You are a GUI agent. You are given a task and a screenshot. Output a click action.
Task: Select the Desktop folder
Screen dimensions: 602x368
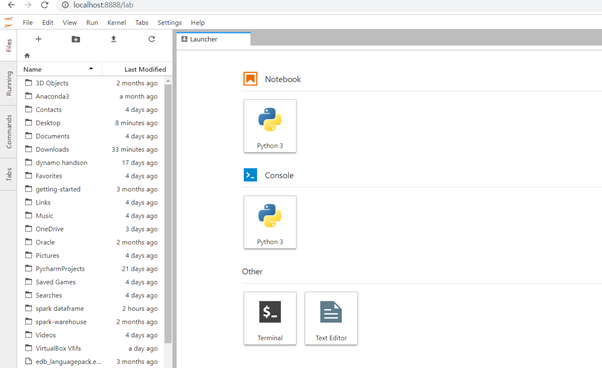(x=91, y=123)
